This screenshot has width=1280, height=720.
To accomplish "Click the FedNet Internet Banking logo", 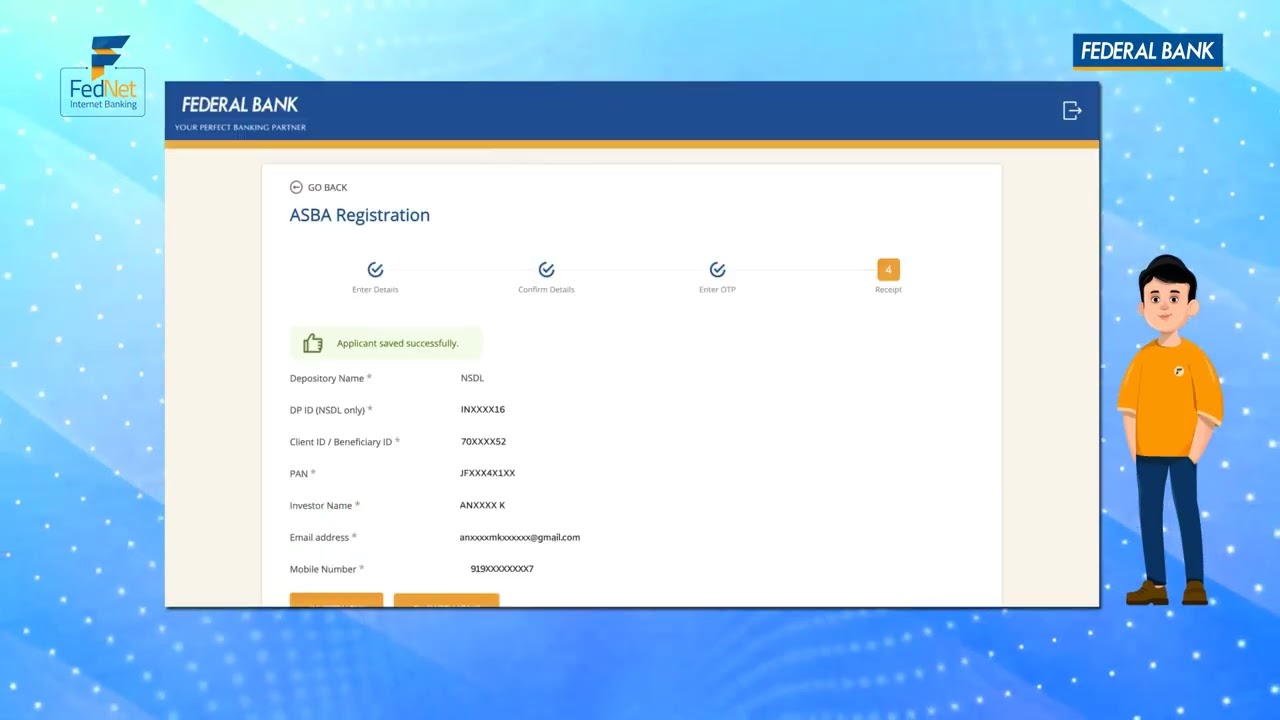I will [x=103, y=77].
